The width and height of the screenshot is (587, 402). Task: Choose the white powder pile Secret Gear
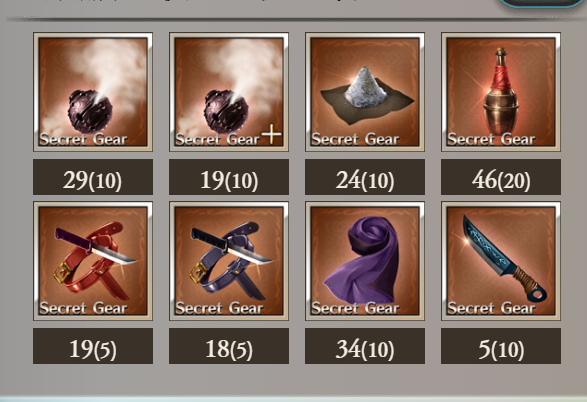coord(365,92)
